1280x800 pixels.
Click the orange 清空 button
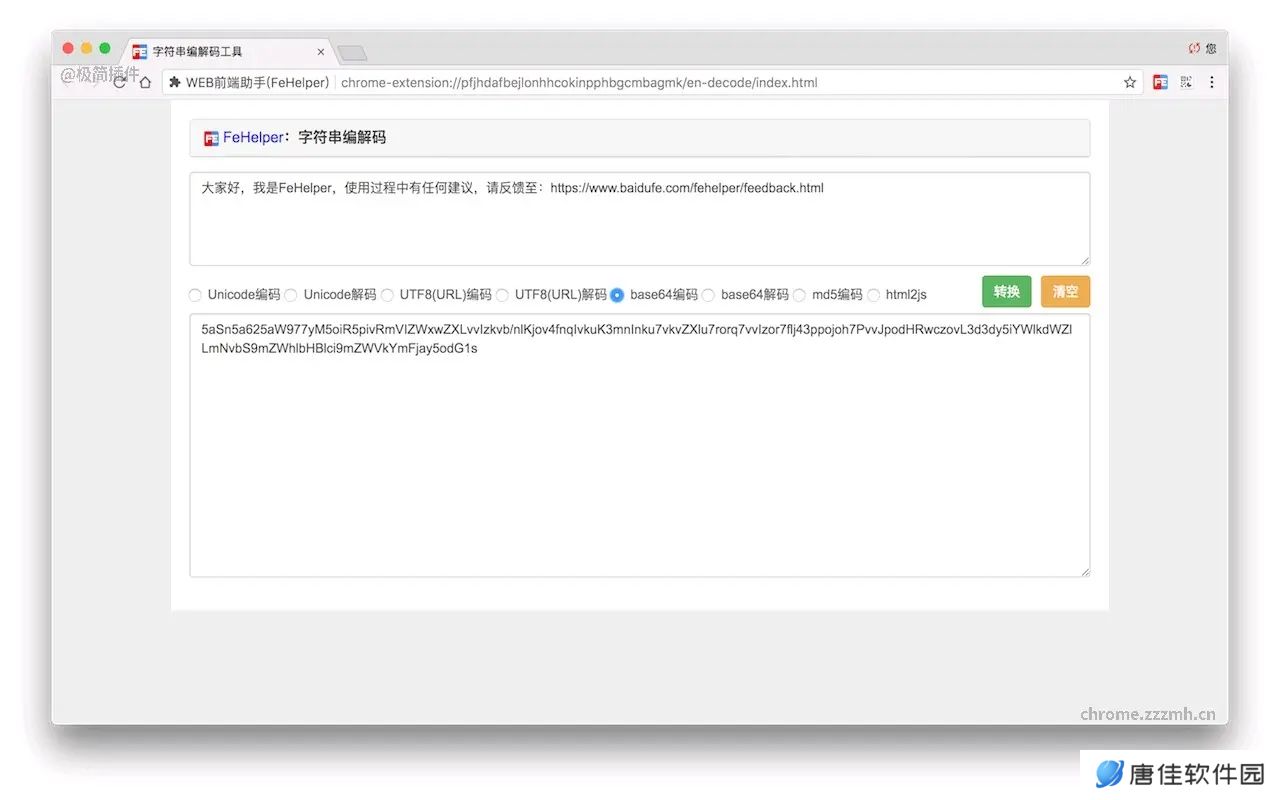coord(1065,291)
